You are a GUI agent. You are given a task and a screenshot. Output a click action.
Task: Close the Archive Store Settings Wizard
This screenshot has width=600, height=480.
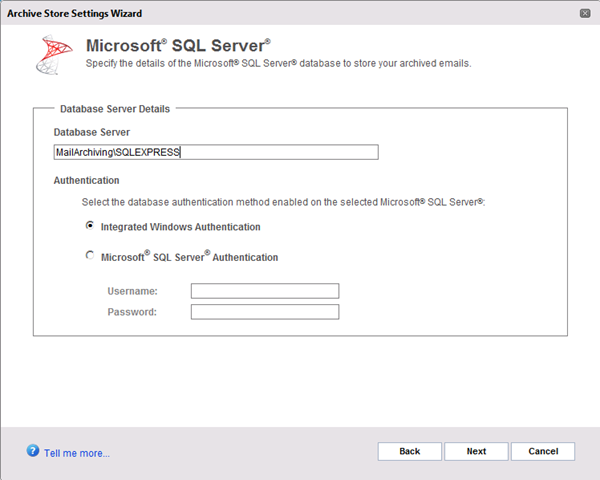[x=585, y=13]
